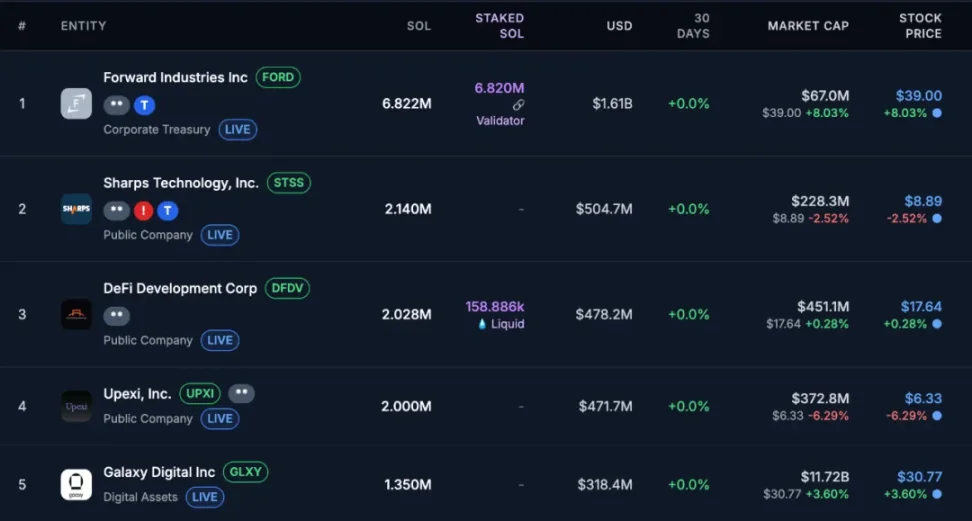Image resolution: width=972 pixels, height=521 pixels.
Task: Click the Galaxy Digital logo icon
Action: point(76,485)
